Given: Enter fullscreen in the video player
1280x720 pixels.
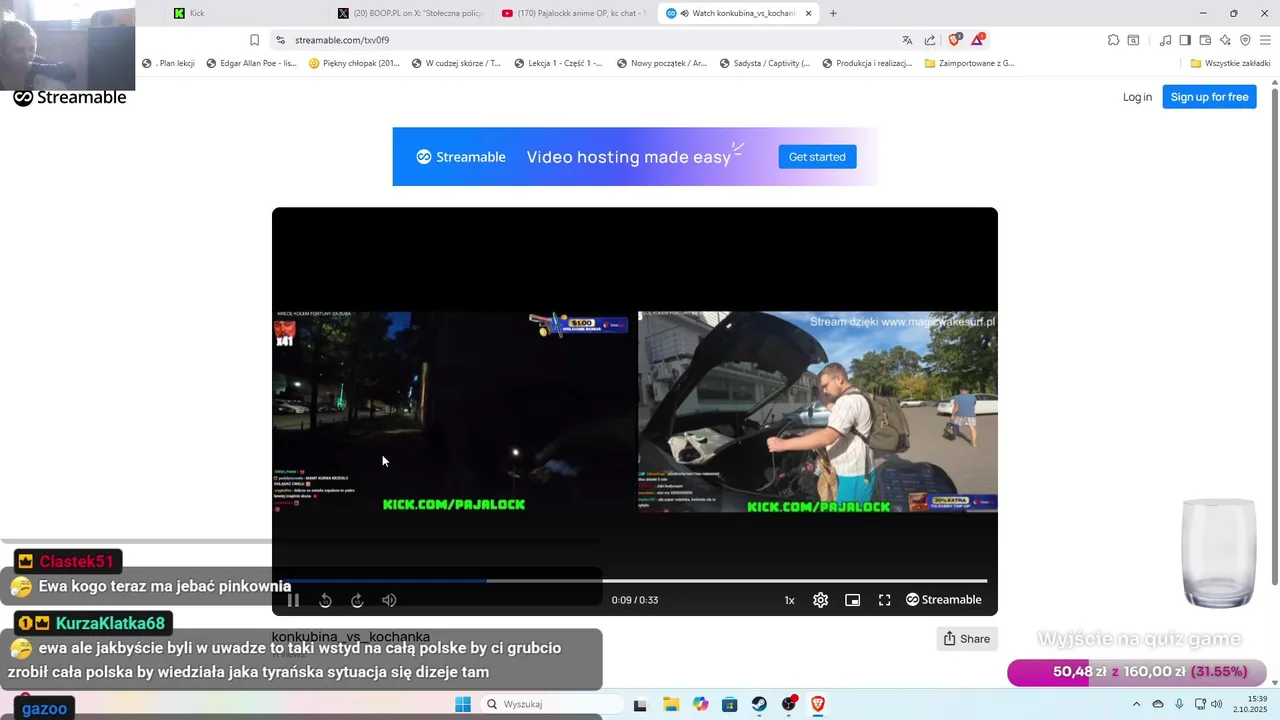Looking at the screenshot, I should click(x=884, y=600).
